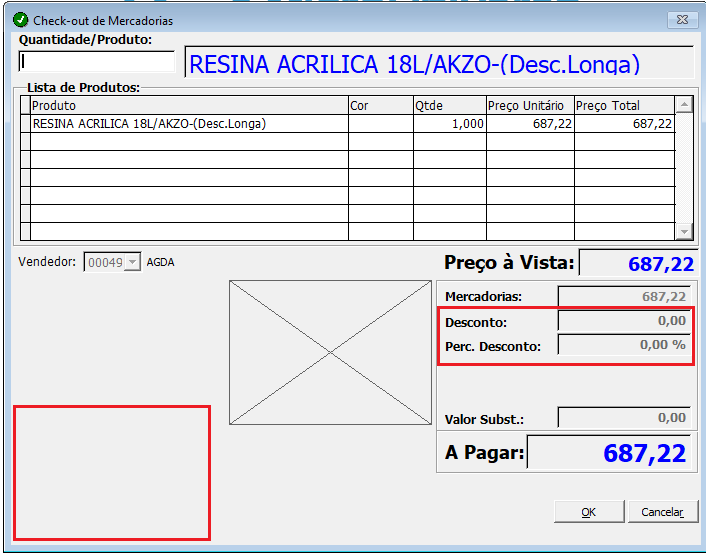Select the RESINA ACRILICA 18L/AKZO product row
This screenshot has width=709, height=557.
pos(347,123)
